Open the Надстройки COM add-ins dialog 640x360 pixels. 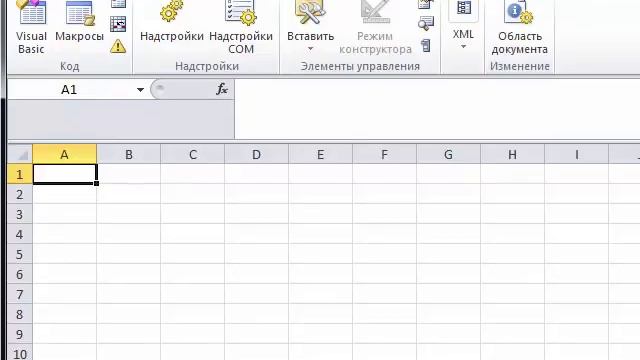[x=241, y=28]
